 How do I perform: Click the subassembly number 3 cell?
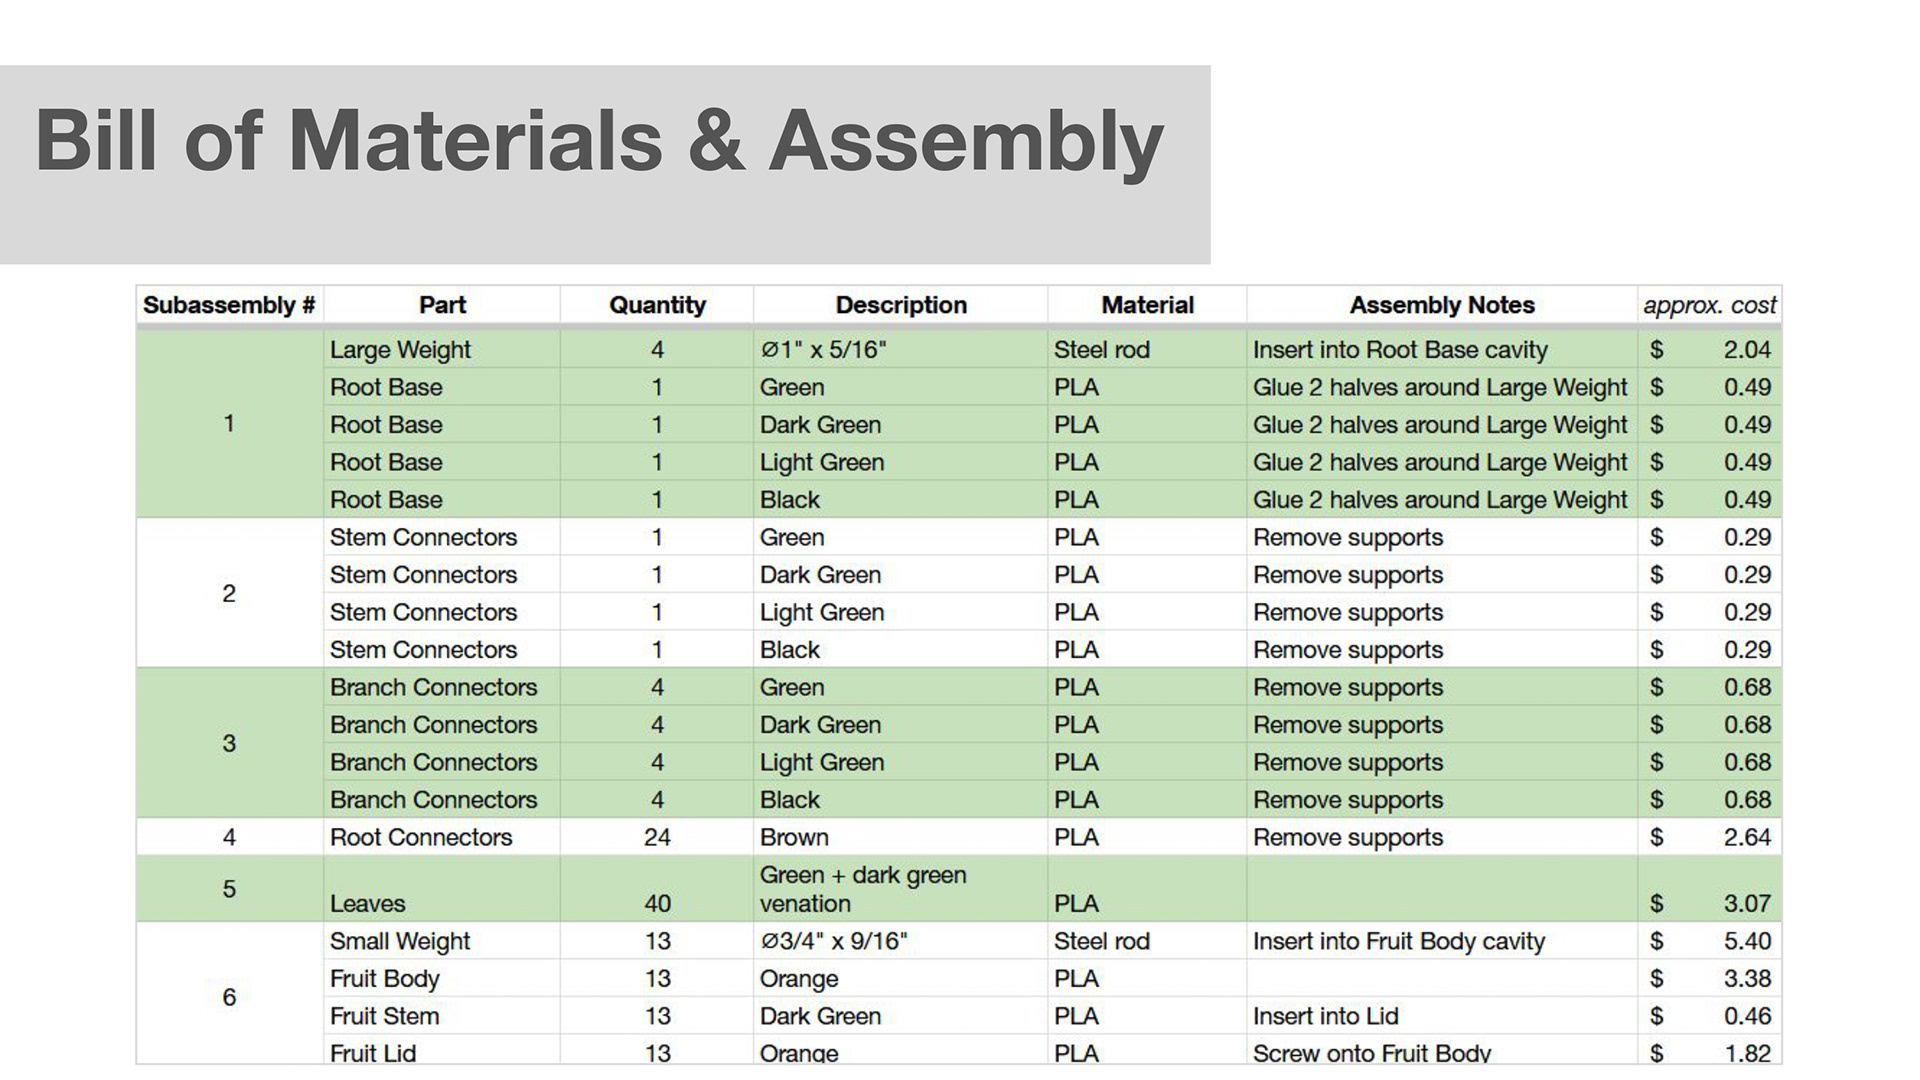[229, 743]
